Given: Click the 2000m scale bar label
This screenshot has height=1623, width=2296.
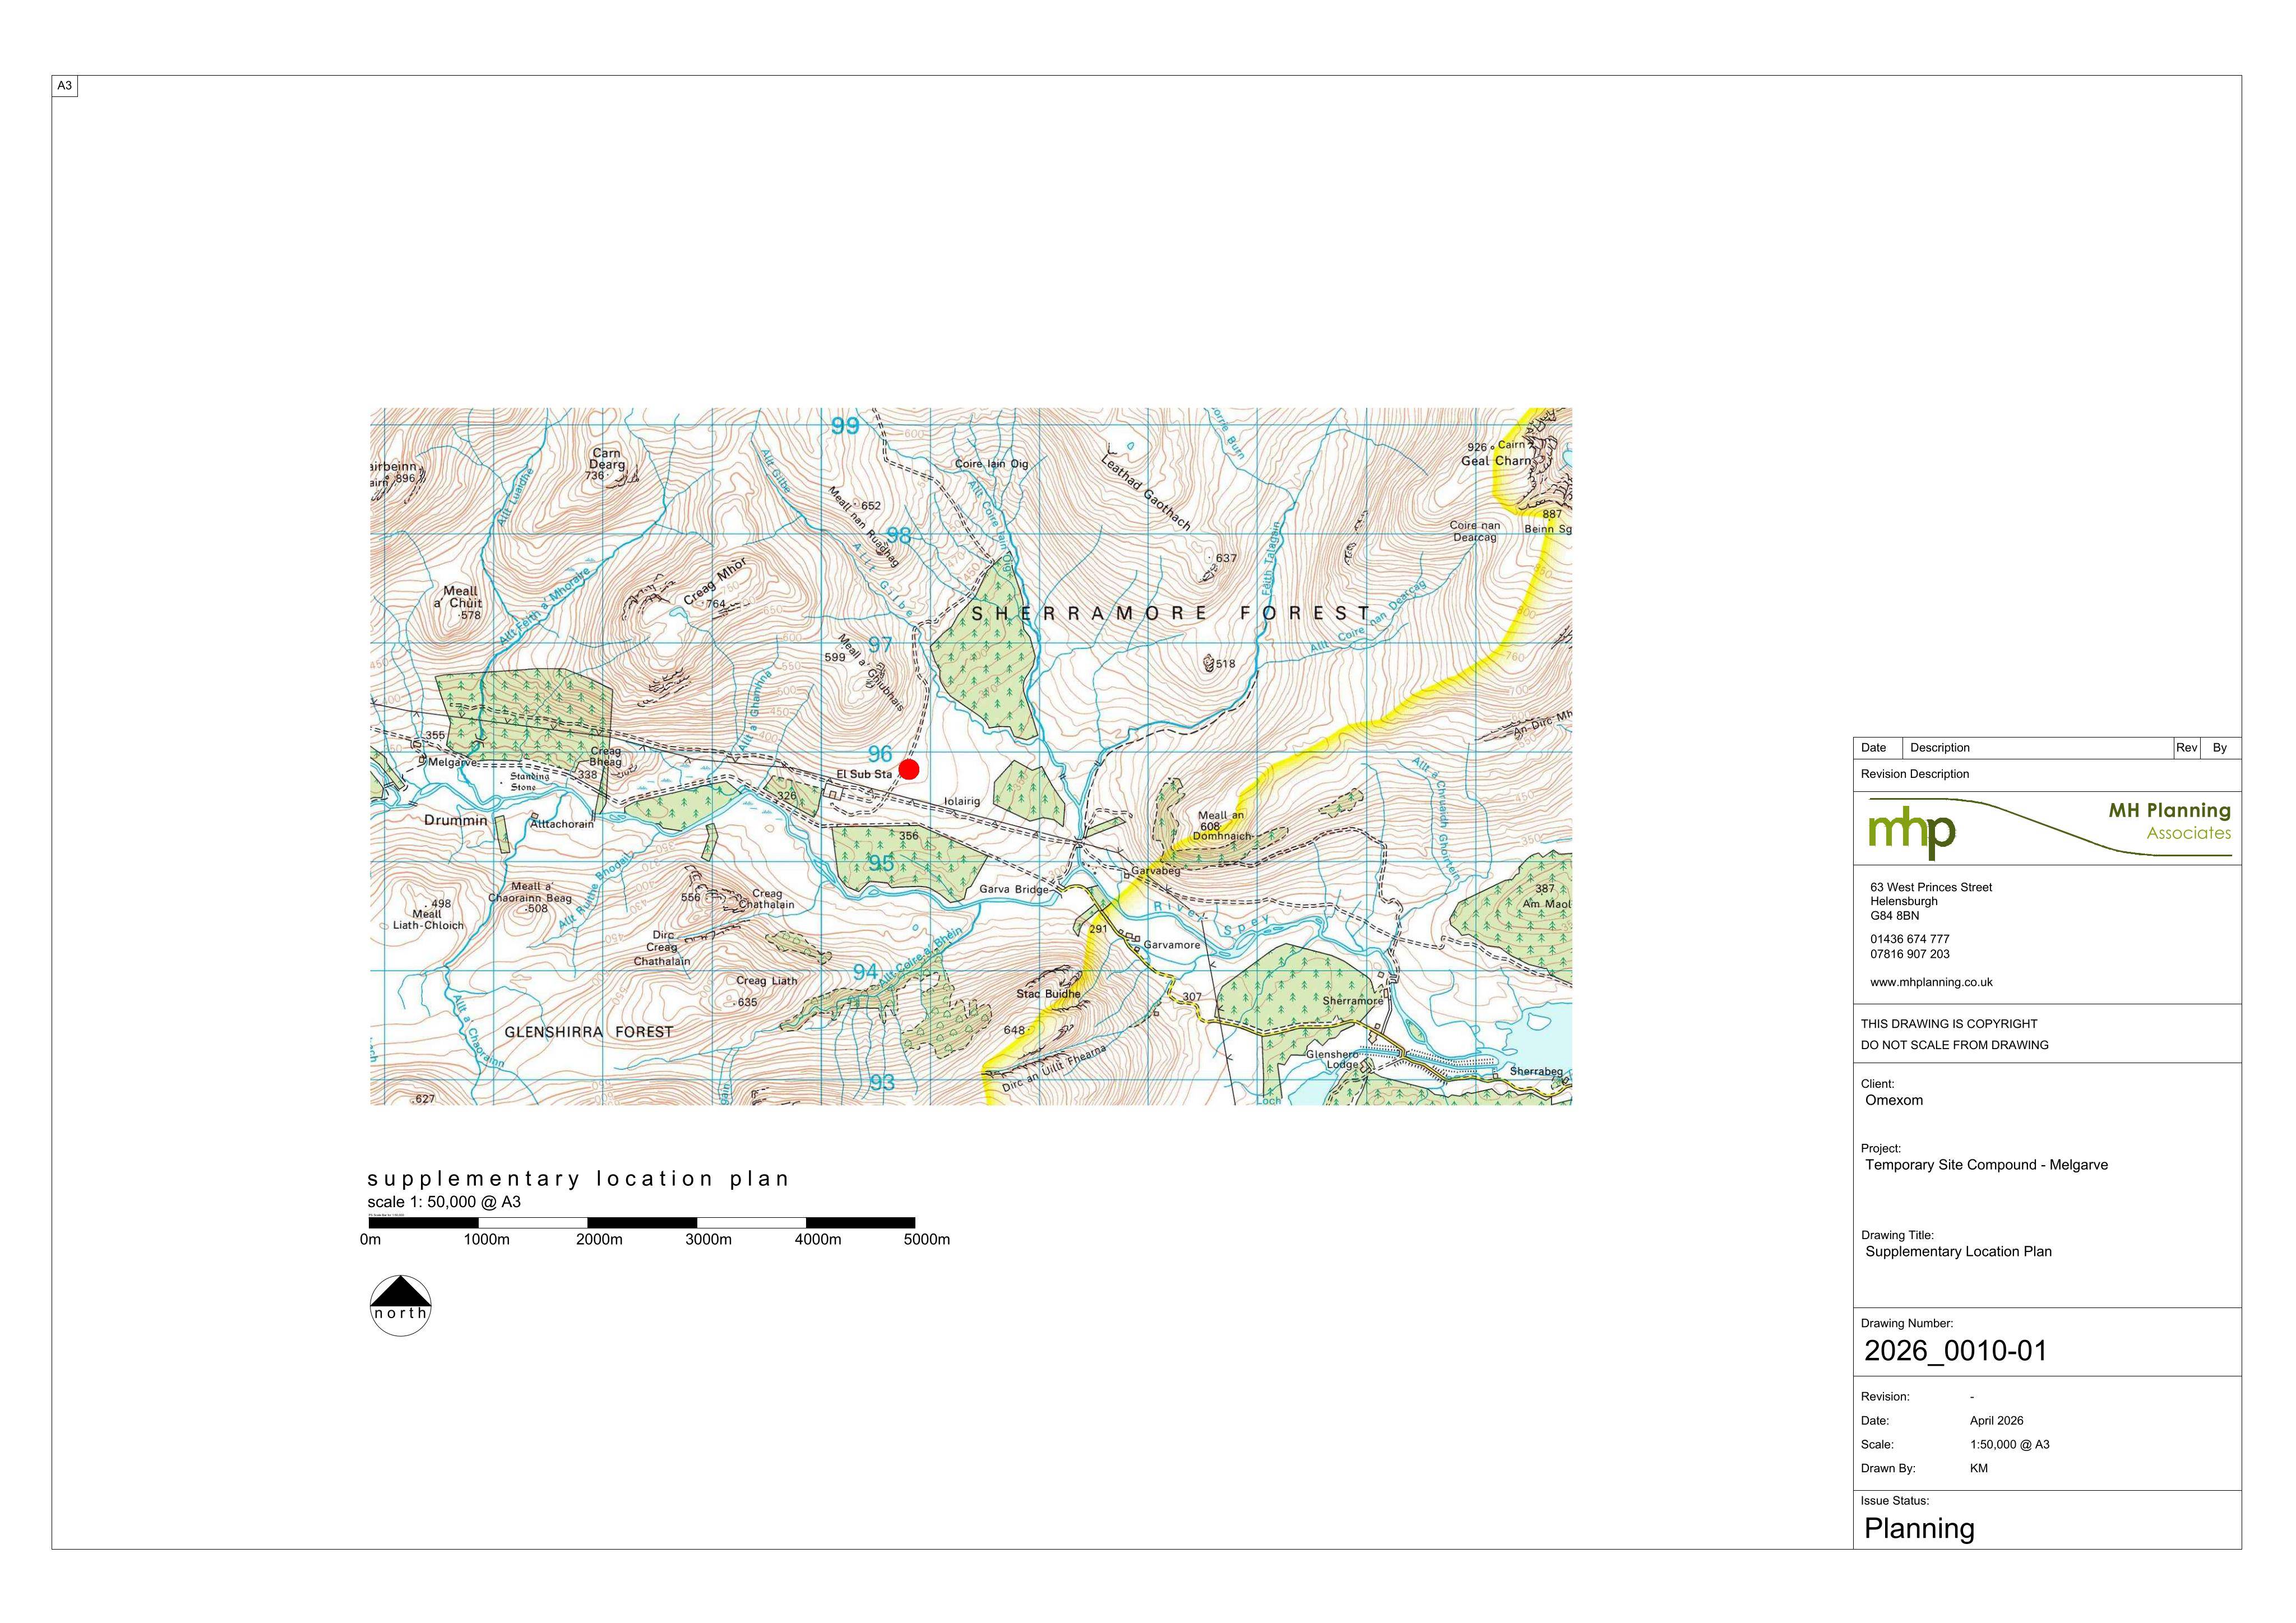Looking at the screenshot, I should click(600, 1240).
